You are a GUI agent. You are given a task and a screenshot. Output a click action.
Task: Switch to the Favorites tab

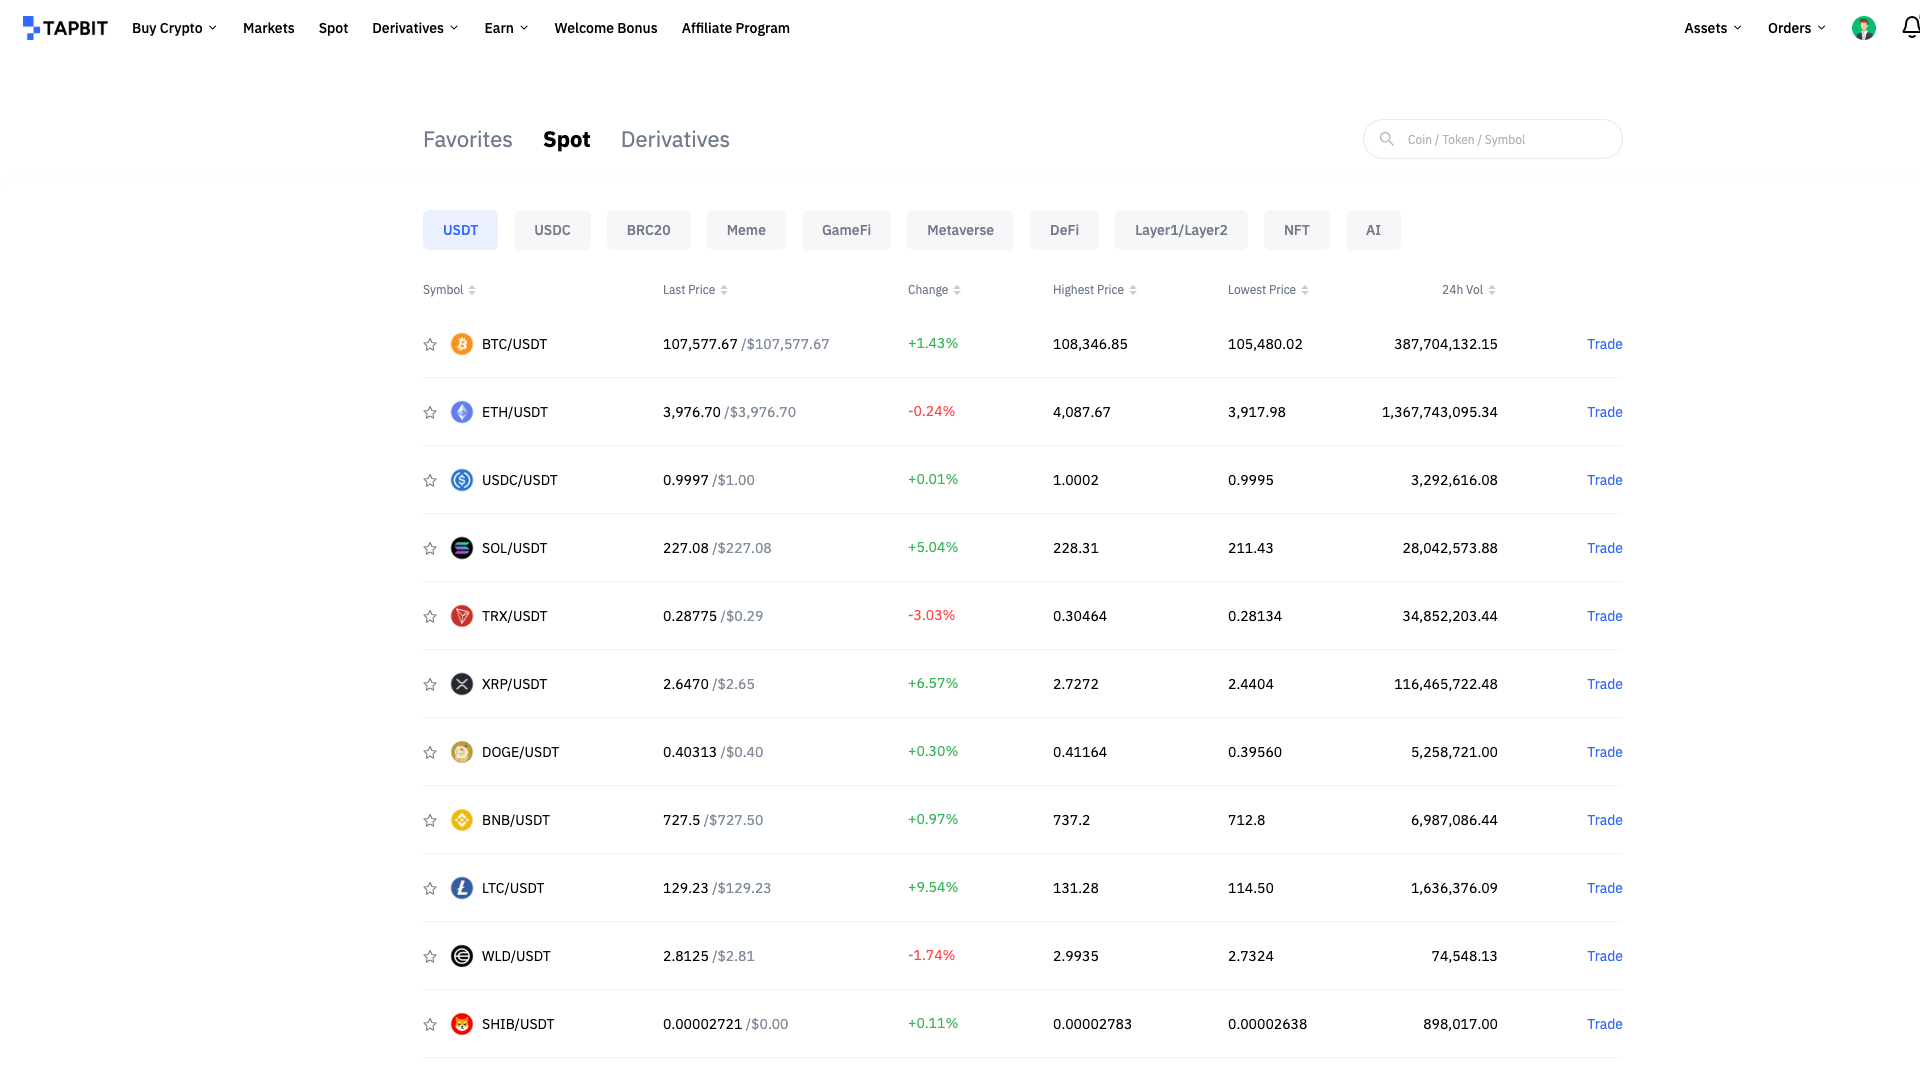[467, 140]
